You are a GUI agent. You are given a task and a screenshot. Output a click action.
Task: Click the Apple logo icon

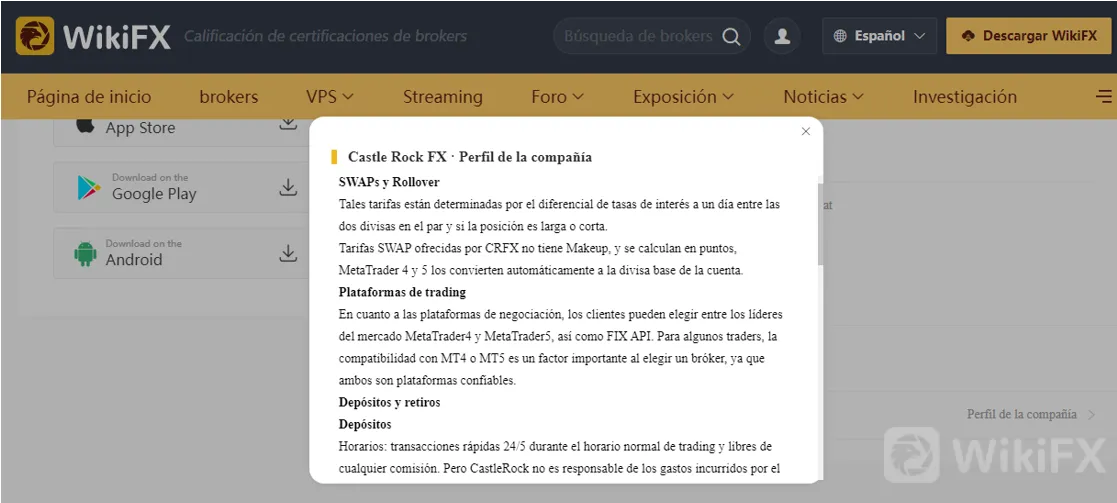pyautogui.click(x=85, y=125)
